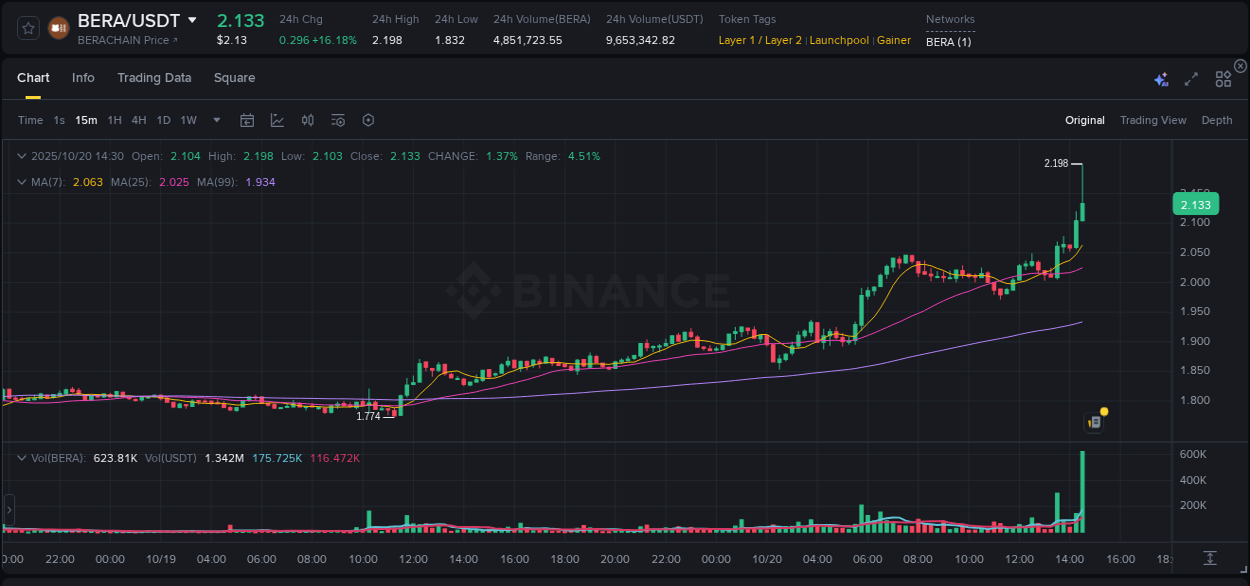This screenshot has width=1250, height=586.
Task: Click the Launchpool token tag
Action: 839,40
